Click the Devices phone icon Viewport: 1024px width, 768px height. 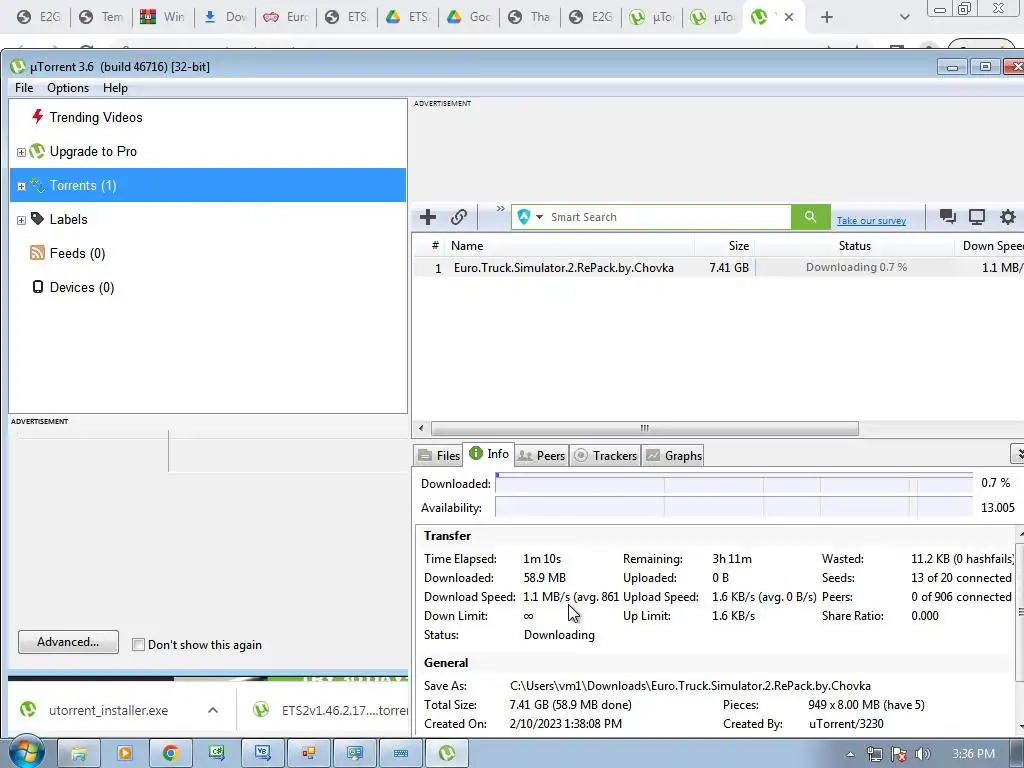click(x=38, y=287)
